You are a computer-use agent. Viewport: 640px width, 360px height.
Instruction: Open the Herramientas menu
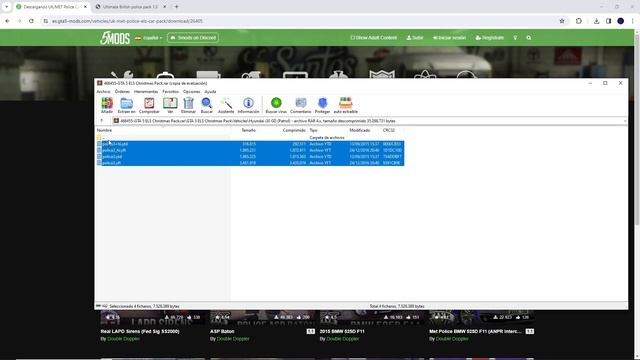click(146, 91)
